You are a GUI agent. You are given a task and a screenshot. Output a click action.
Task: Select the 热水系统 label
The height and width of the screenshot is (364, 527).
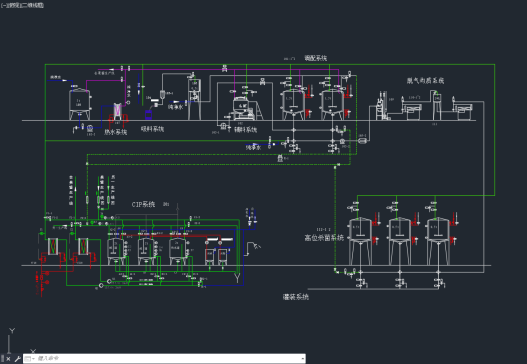[115, 132]
